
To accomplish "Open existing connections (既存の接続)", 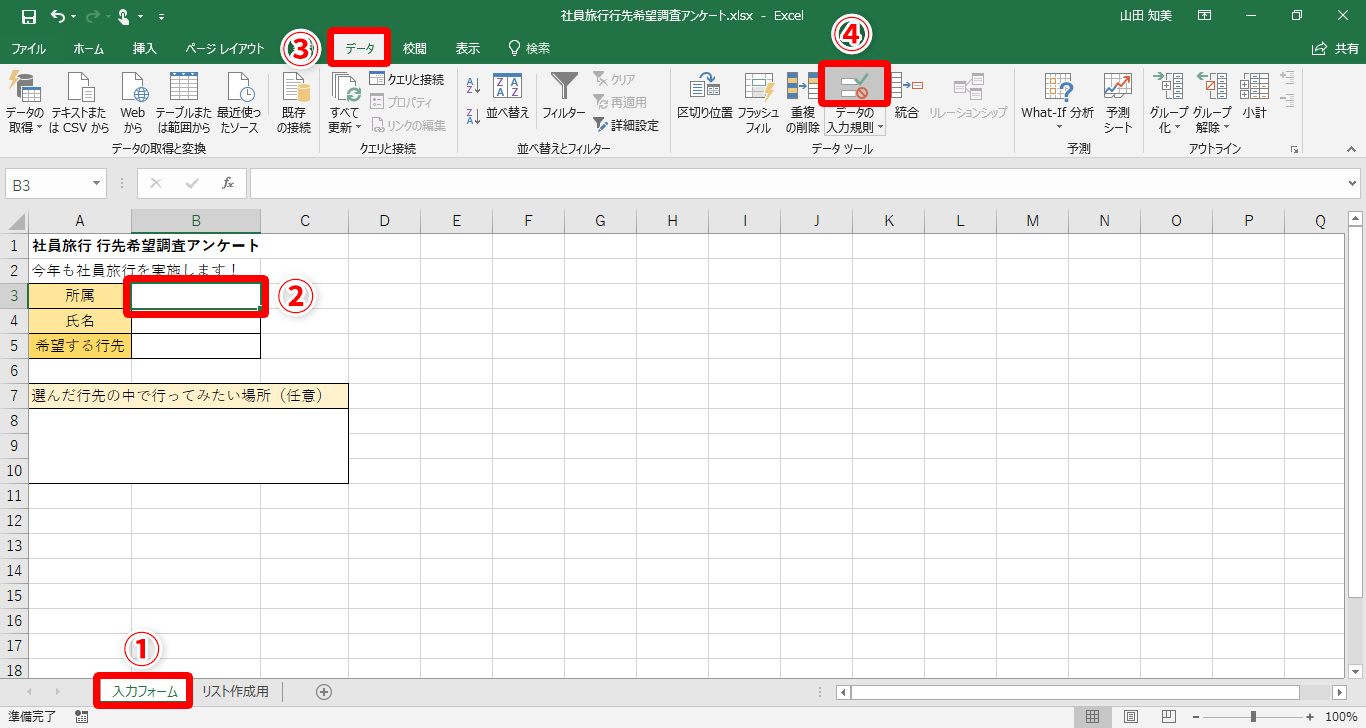I will [x=294, y=103].
